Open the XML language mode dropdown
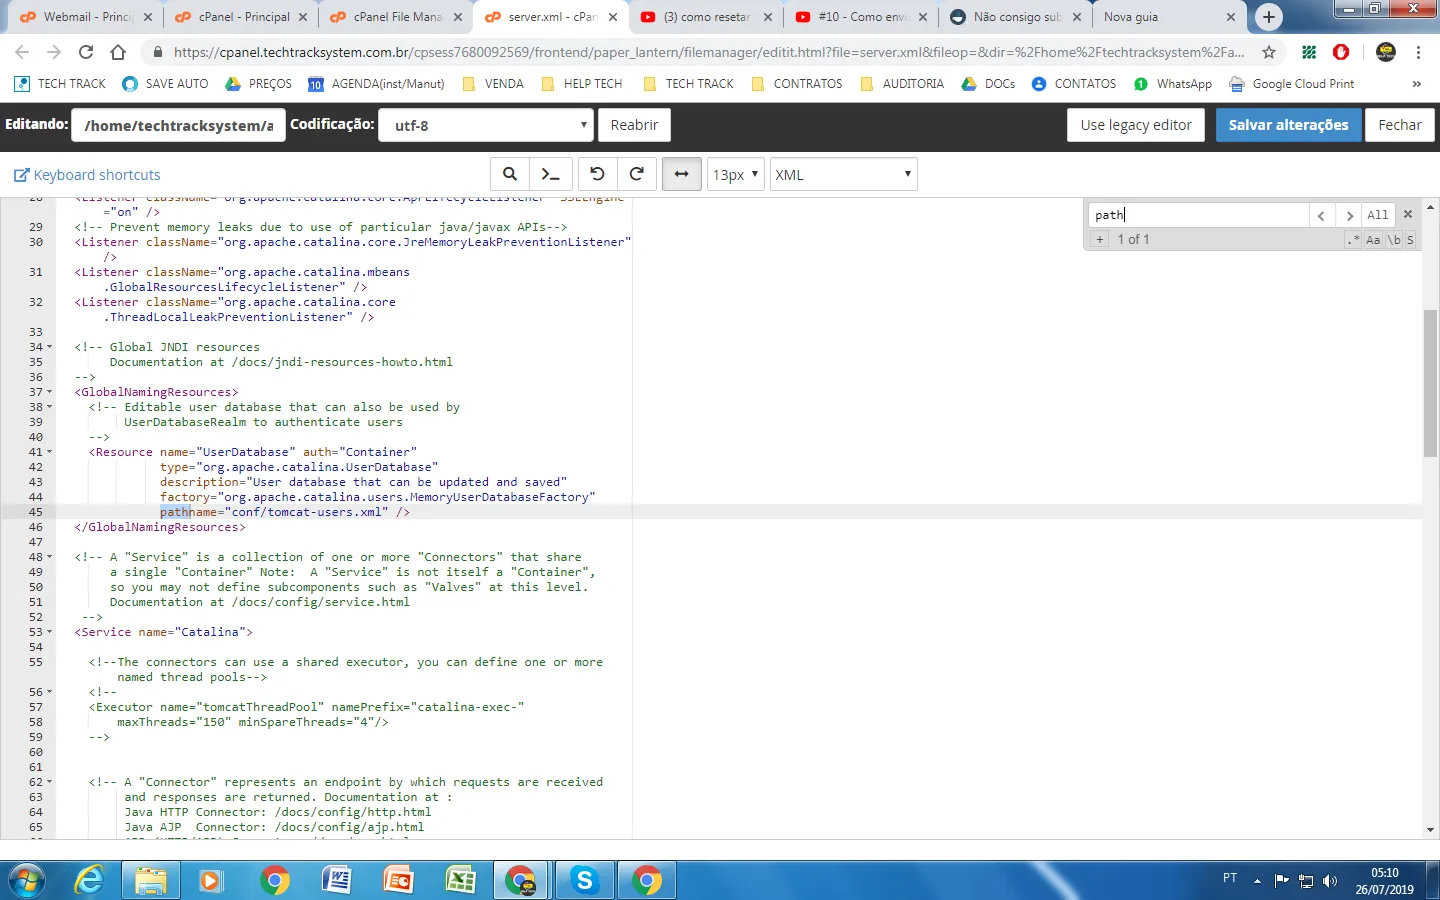This screenshot has height=900, width=1440. click(x=843, y=174)
